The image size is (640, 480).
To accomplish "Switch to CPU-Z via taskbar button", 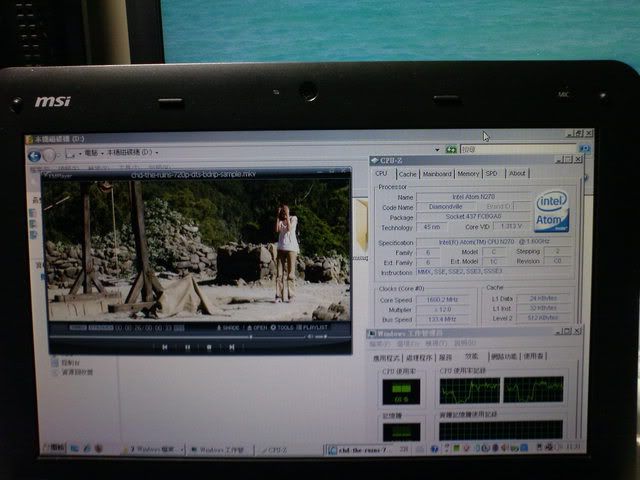I will click(x=274, y=450).
